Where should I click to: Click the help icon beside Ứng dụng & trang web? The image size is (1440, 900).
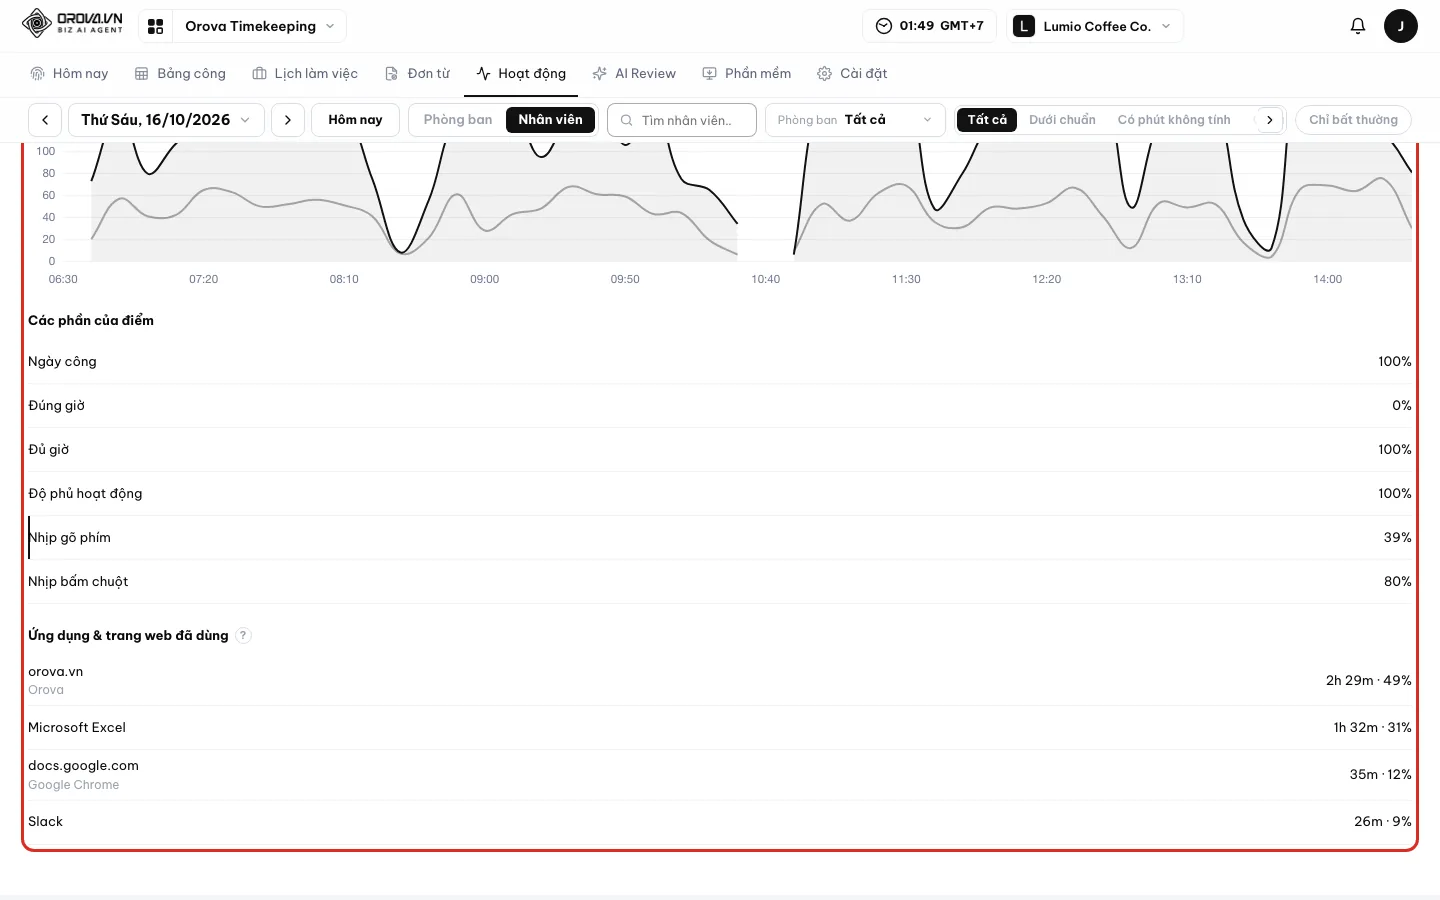tap(243, 635)
